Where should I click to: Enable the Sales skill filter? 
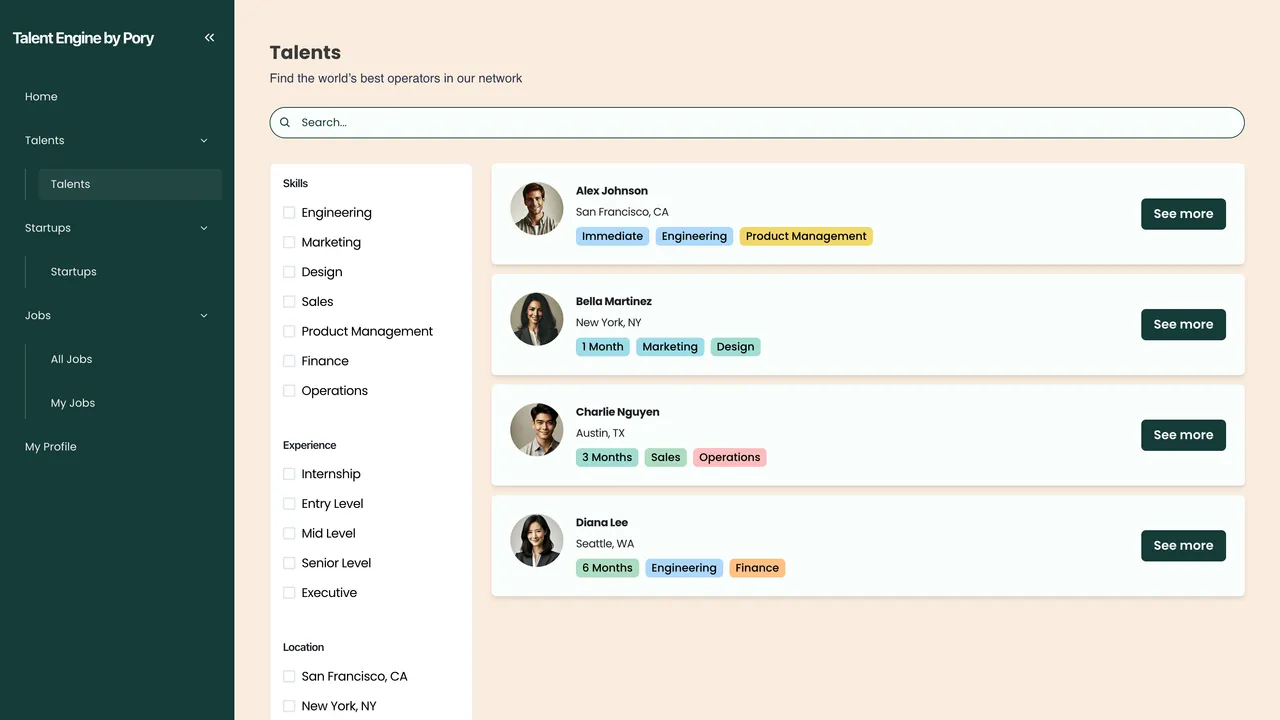click(x=289, y=302)
